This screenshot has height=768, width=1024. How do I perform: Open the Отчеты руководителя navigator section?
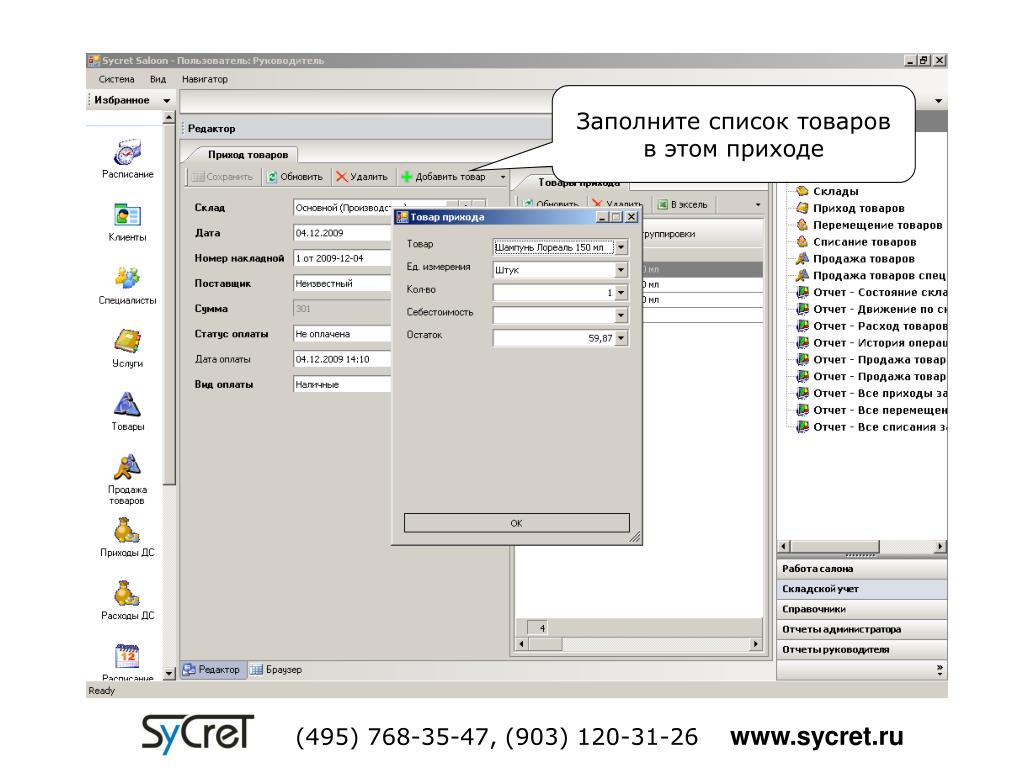861,650
